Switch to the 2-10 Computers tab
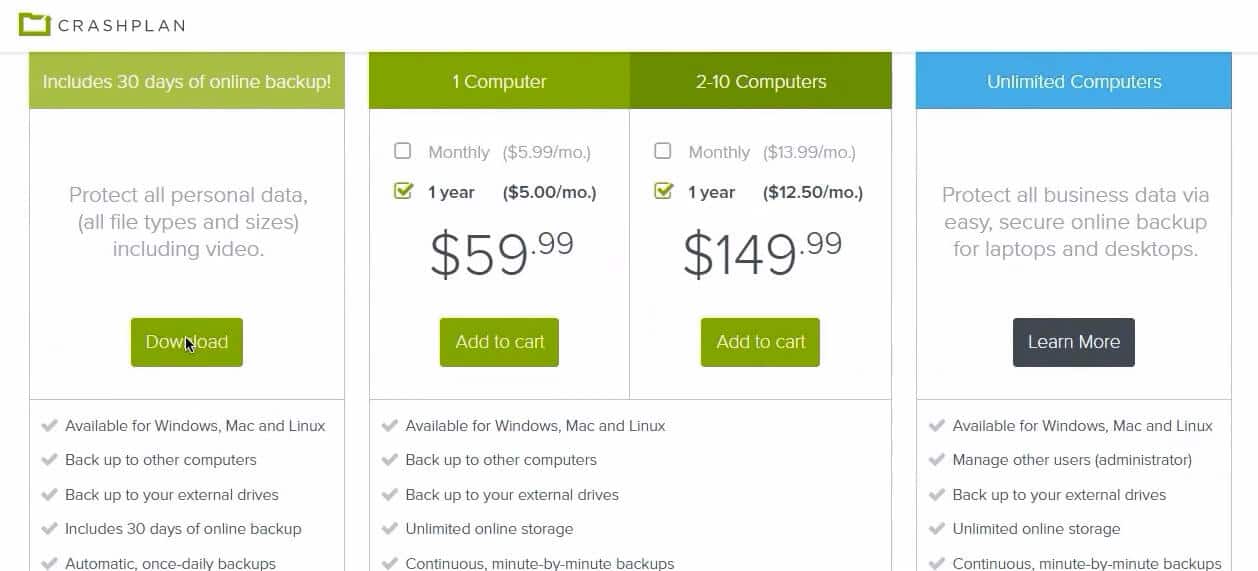Viewport: 1258px width, 571px height. (x=760, y=81)
